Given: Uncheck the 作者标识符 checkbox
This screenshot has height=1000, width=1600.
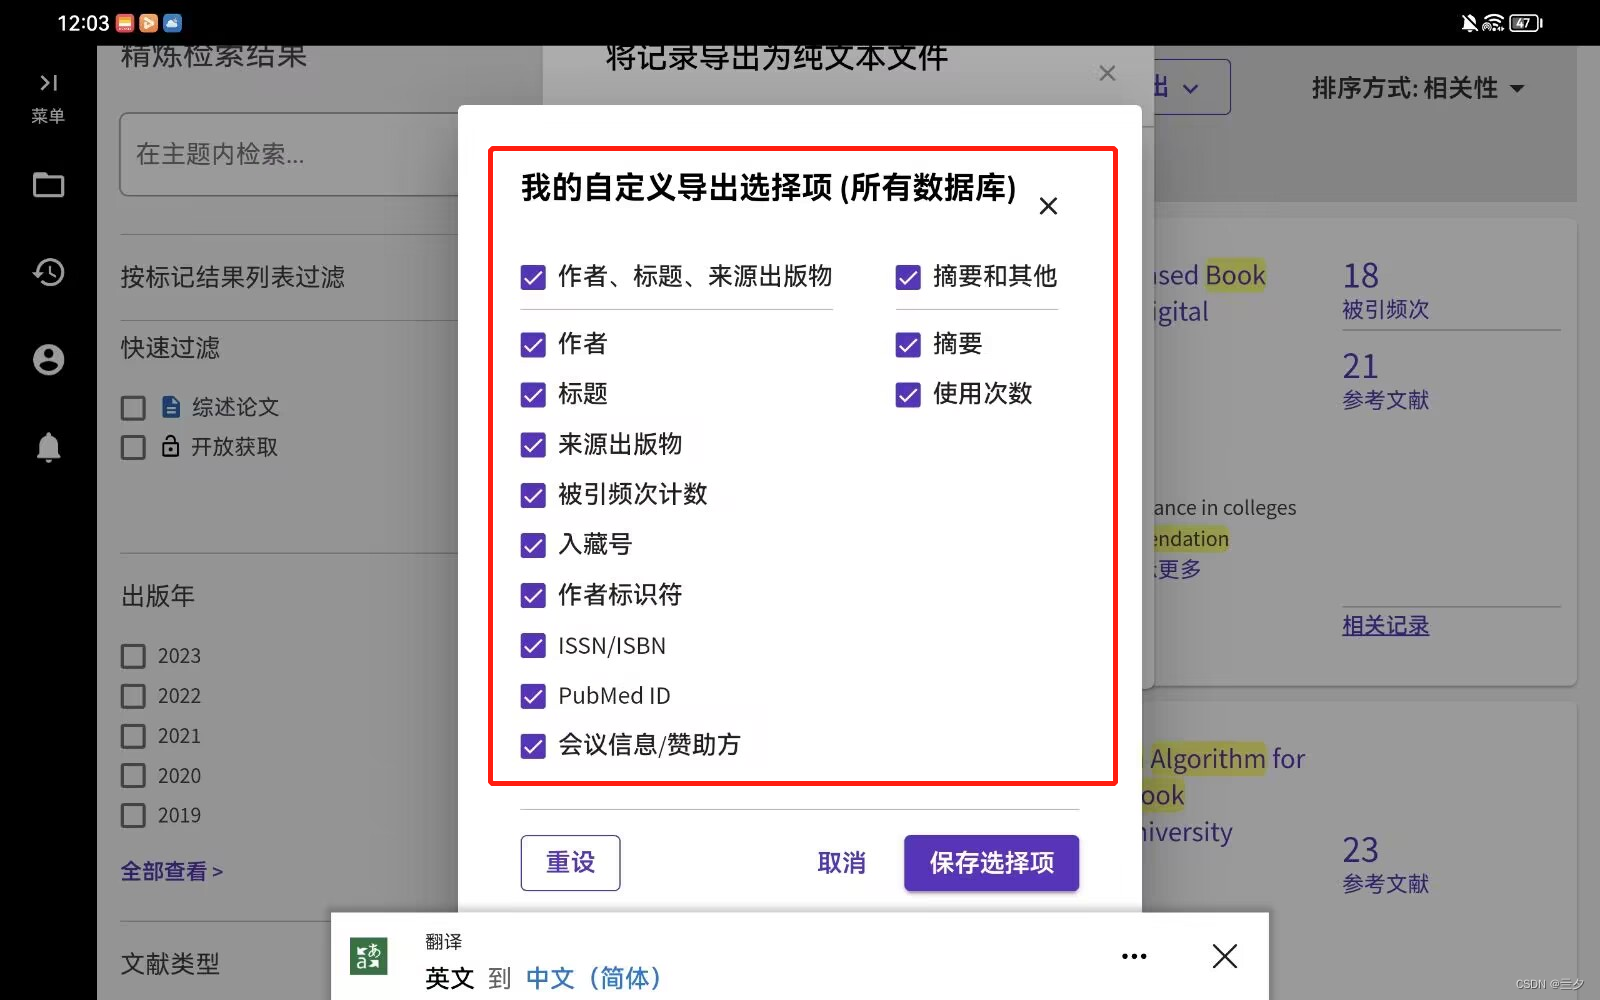Looking at the screenshot, I should pos(533,596).
